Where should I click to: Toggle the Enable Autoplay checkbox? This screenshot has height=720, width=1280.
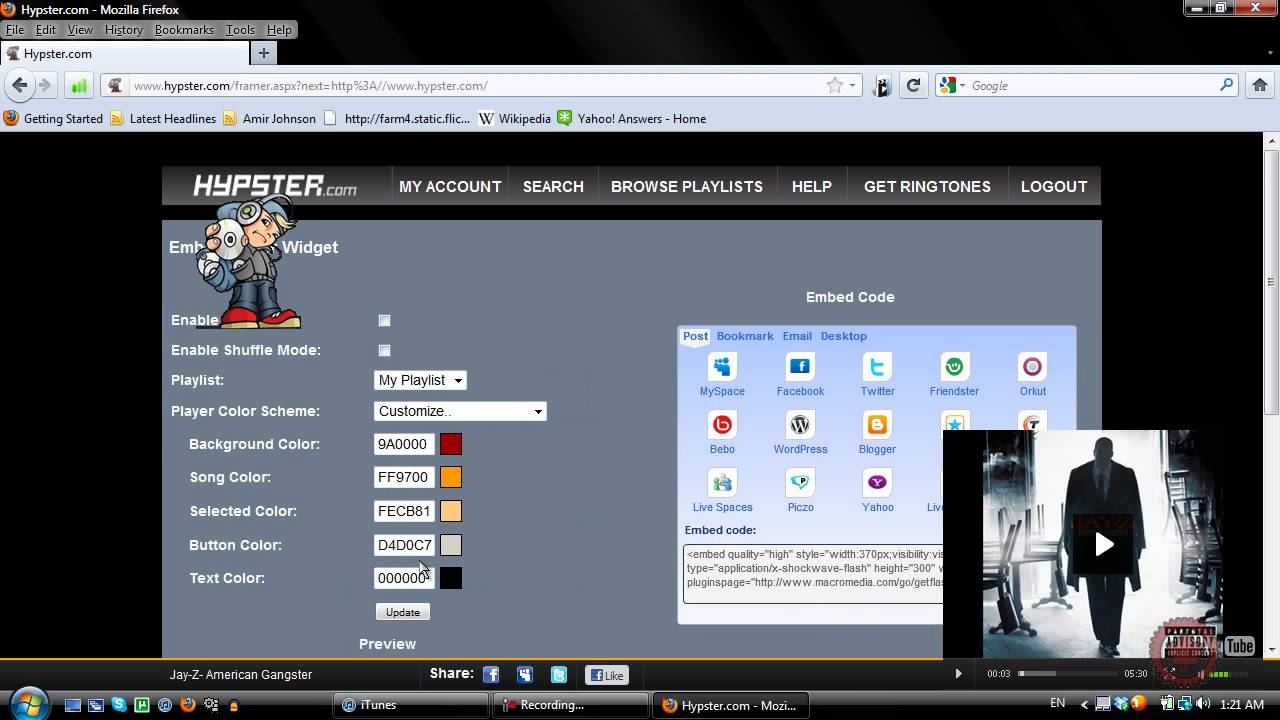tap(384, 320)
